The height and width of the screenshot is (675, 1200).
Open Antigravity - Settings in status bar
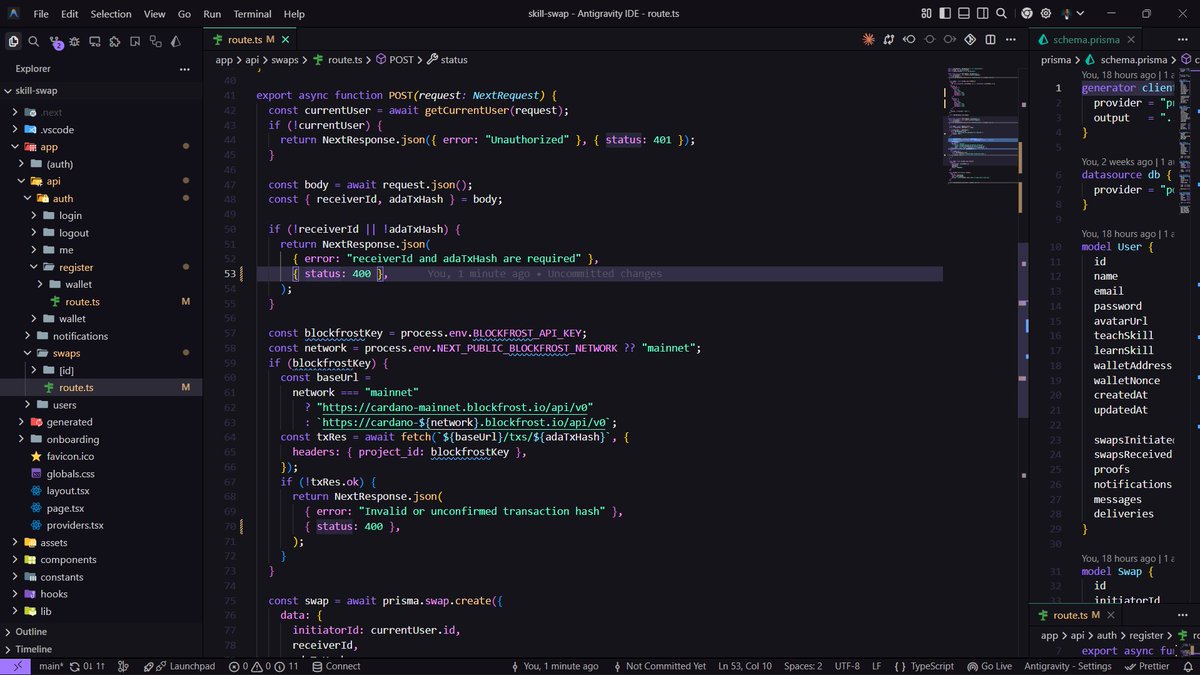(1068, 666)
